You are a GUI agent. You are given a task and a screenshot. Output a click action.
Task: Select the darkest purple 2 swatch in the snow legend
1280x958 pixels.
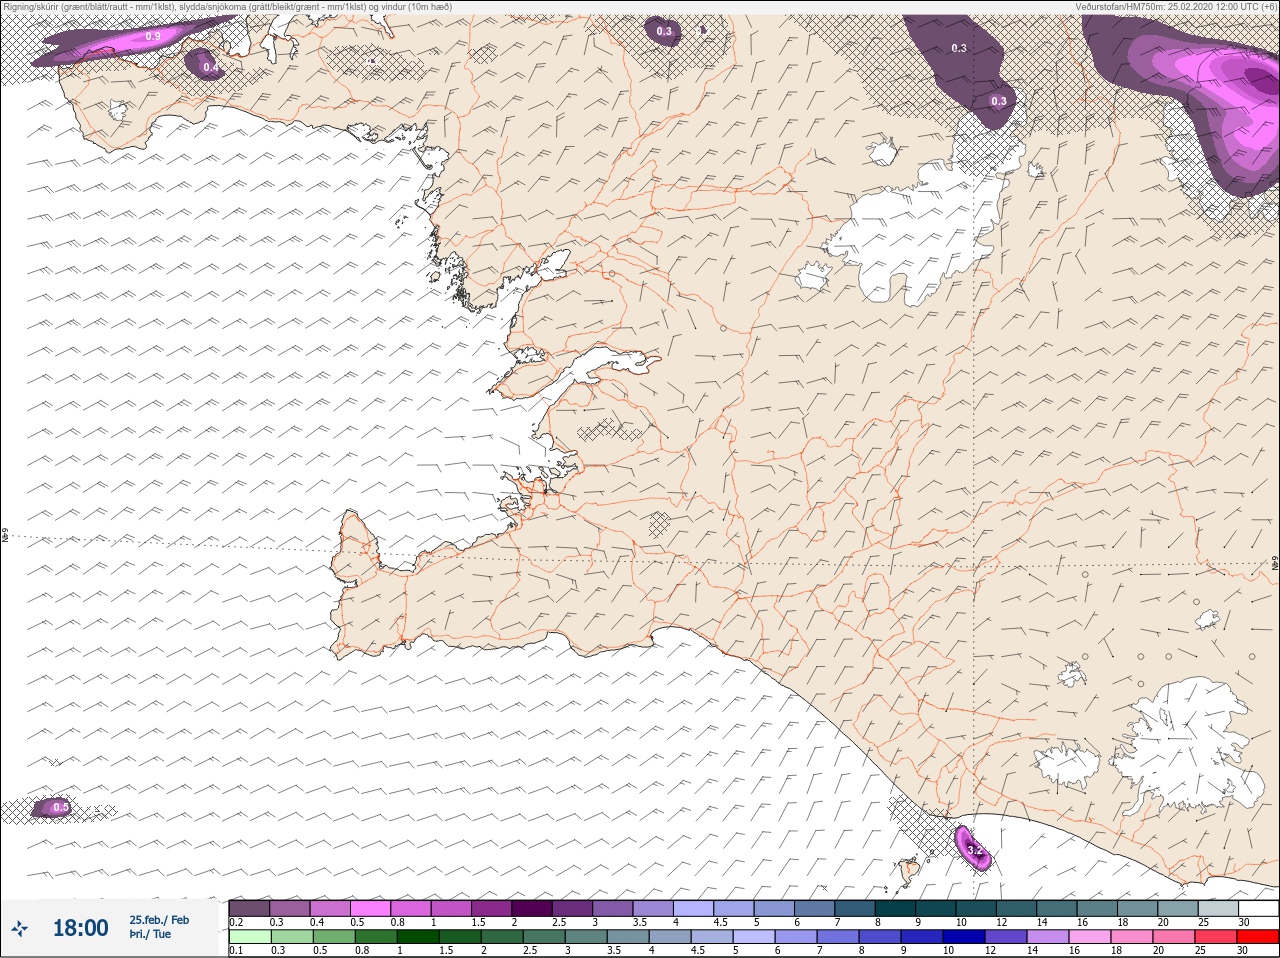pos(531,908)
